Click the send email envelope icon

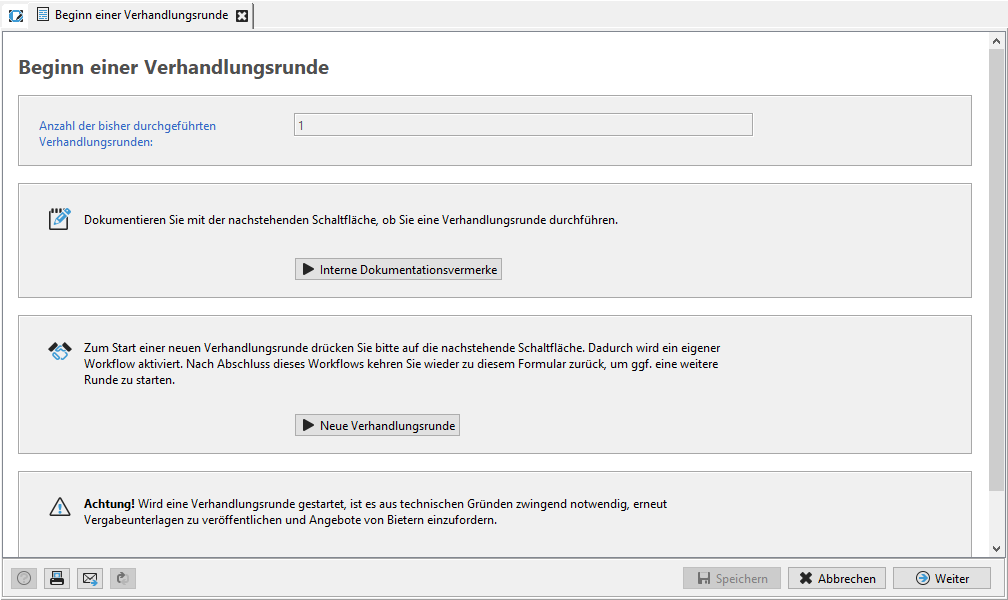click(x=90, y=578)
